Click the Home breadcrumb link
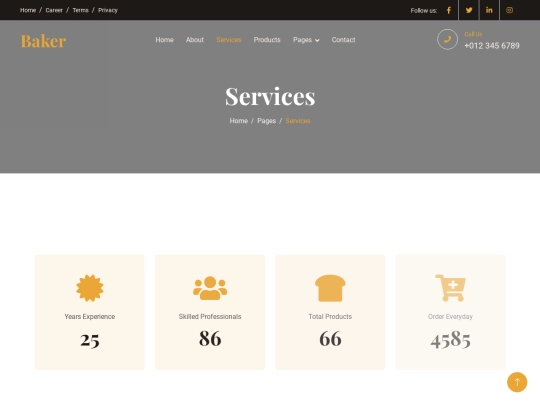Screen dimensions: 540x405 click(x=239, y=121)
